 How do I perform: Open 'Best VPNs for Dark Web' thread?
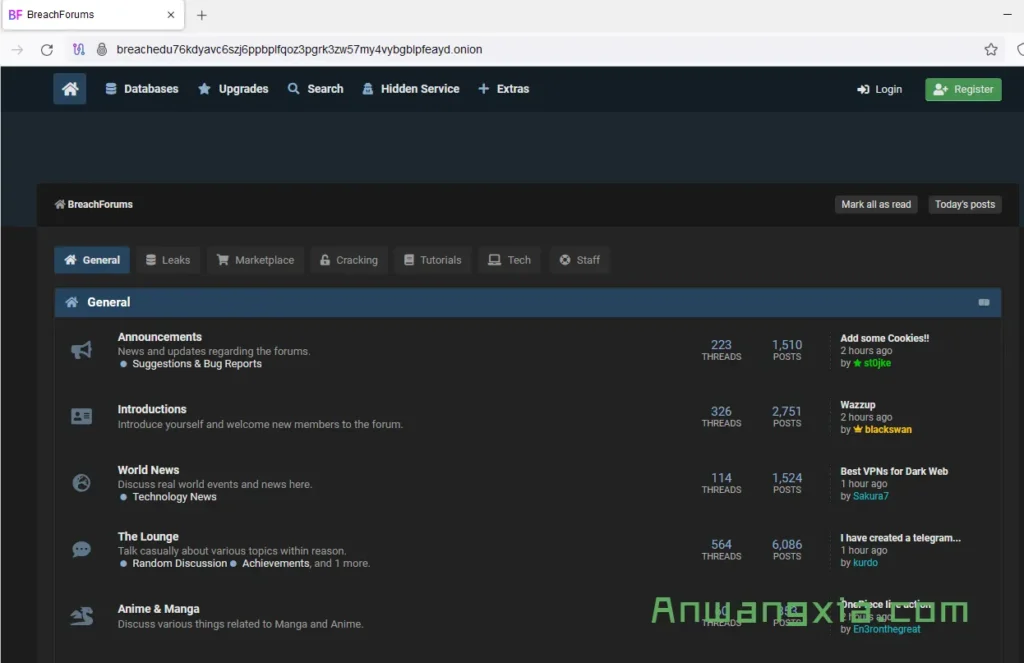point(894,472)
